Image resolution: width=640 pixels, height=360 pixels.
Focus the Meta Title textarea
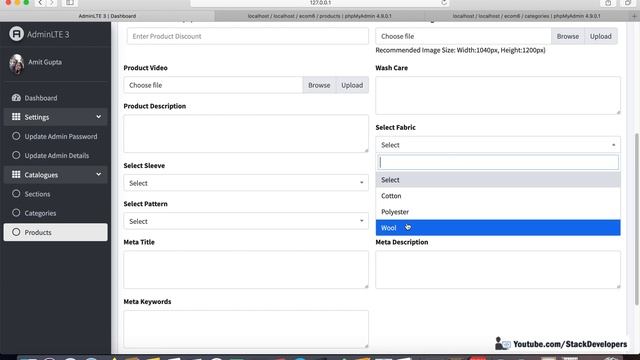coord(246,269)
